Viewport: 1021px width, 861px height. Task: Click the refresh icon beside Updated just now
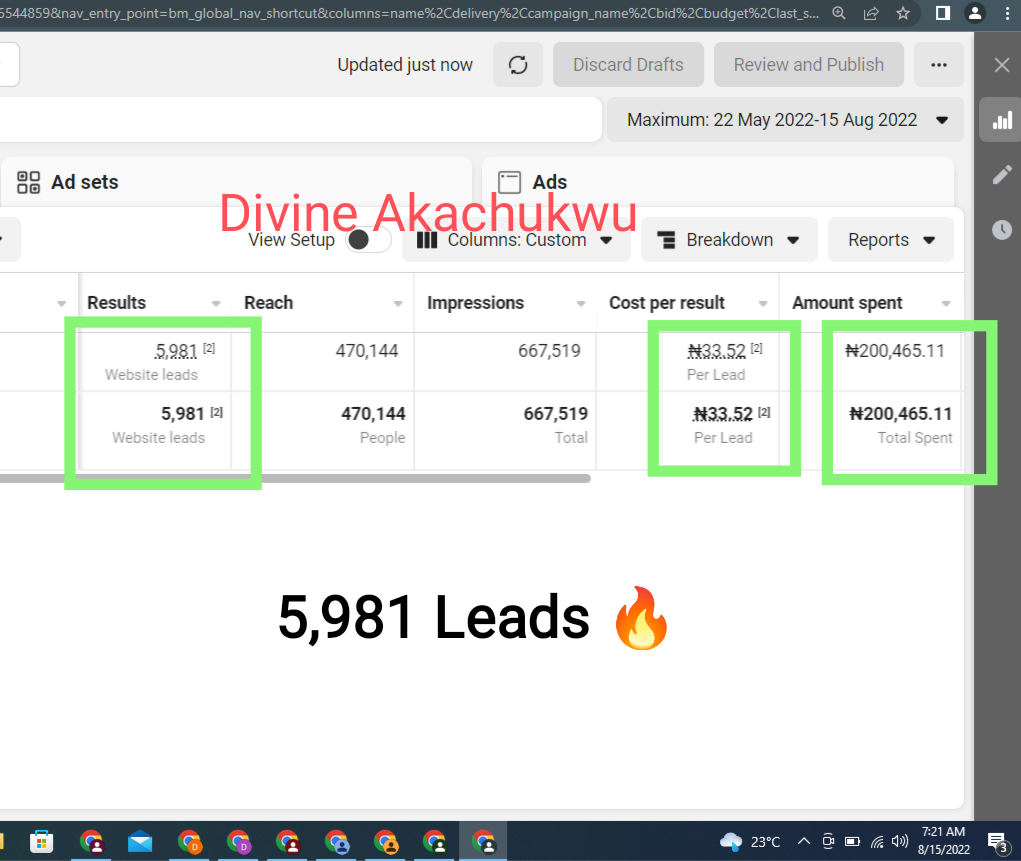tap(518, 65)
